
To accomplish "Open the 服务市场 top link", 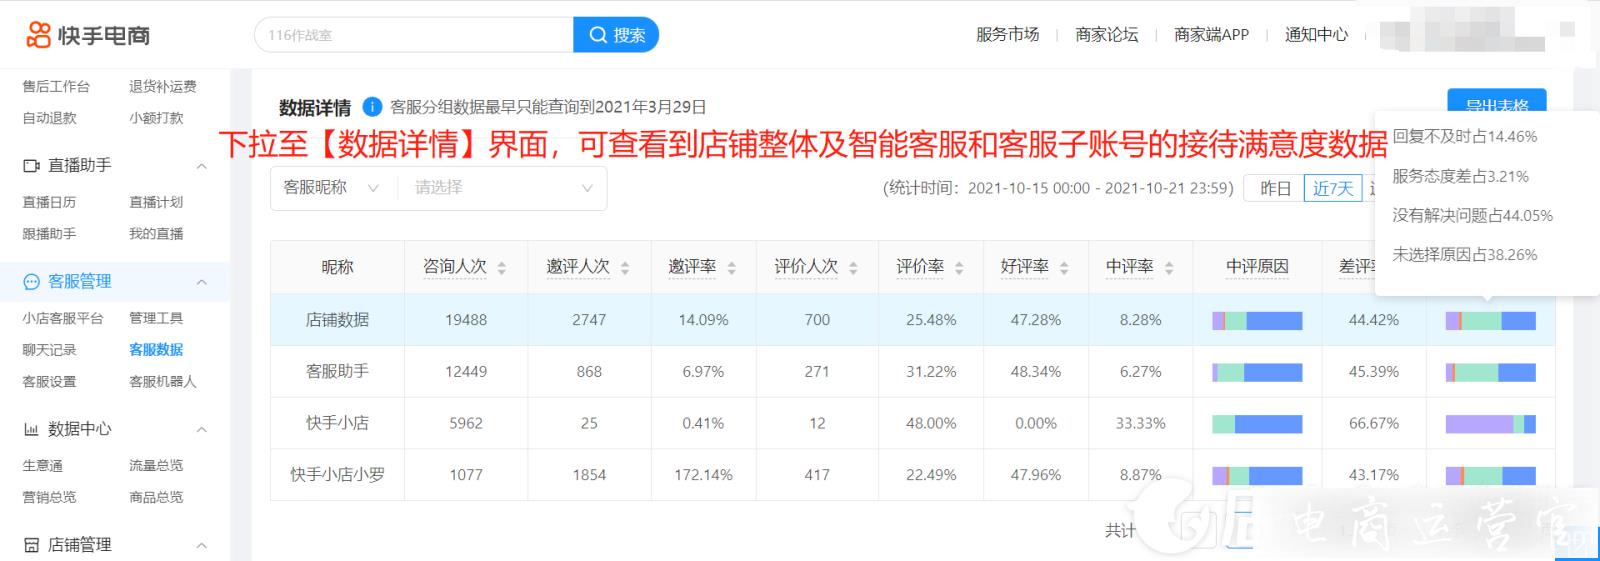I will [1007, 35].
